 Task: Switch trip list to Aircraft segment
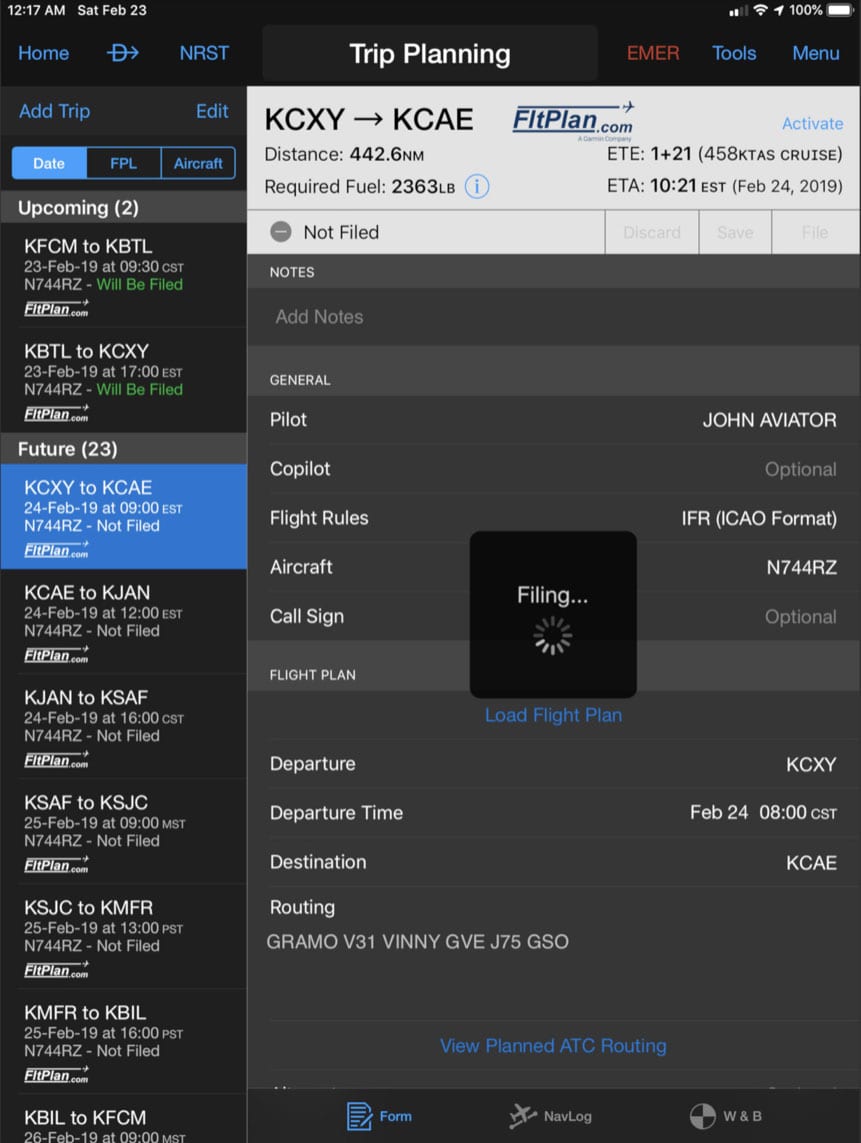tap(198, 163)
